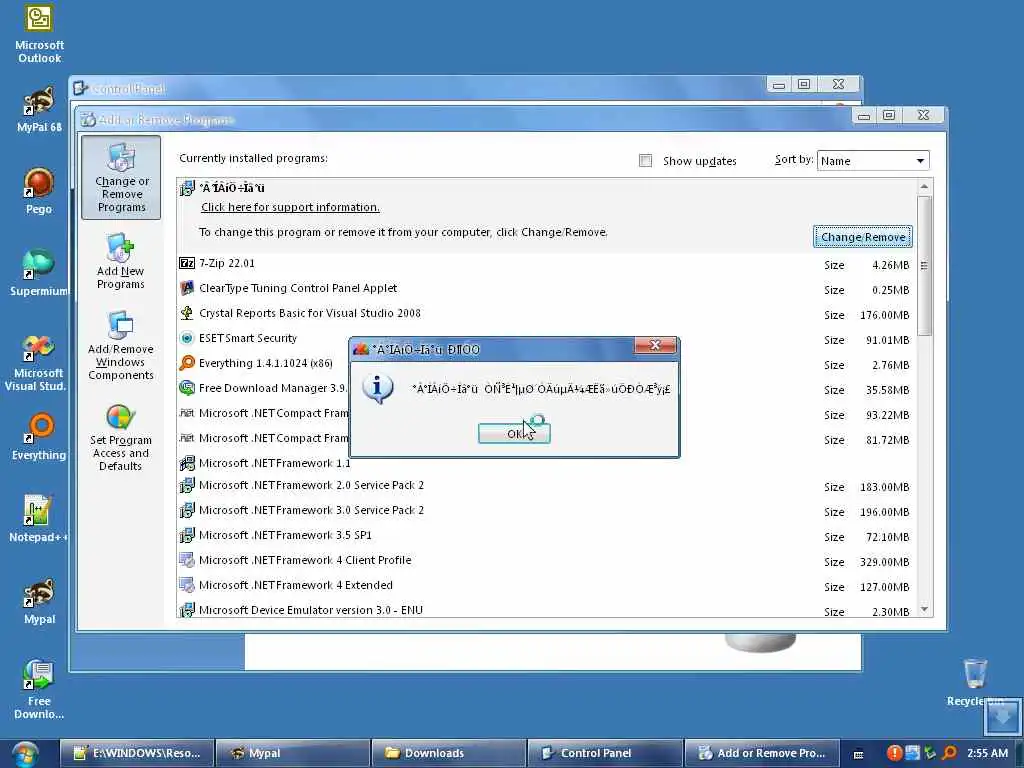Click the program list scroll down arrow
This screenshot has width=1024, height=768.
click(x=924, y=609)
